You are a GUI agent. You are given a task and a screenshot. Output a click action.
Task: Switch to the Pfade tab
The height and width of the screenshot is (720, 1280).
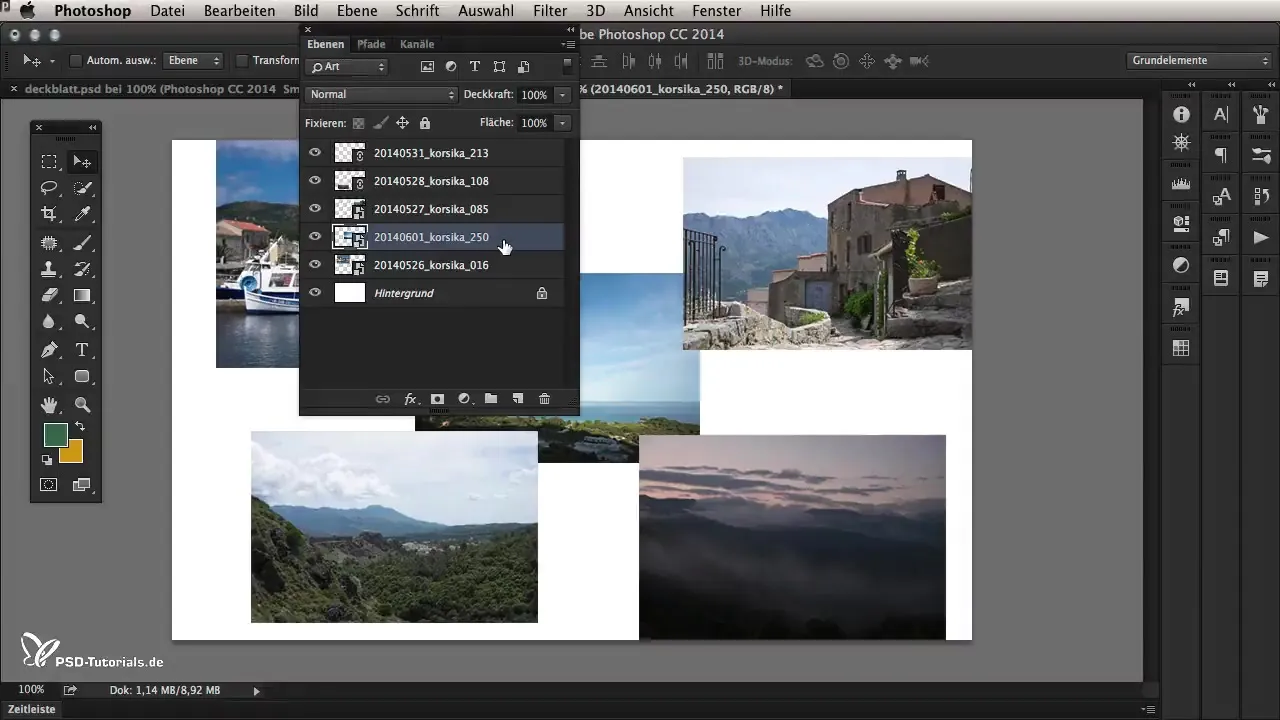(371, 44)
